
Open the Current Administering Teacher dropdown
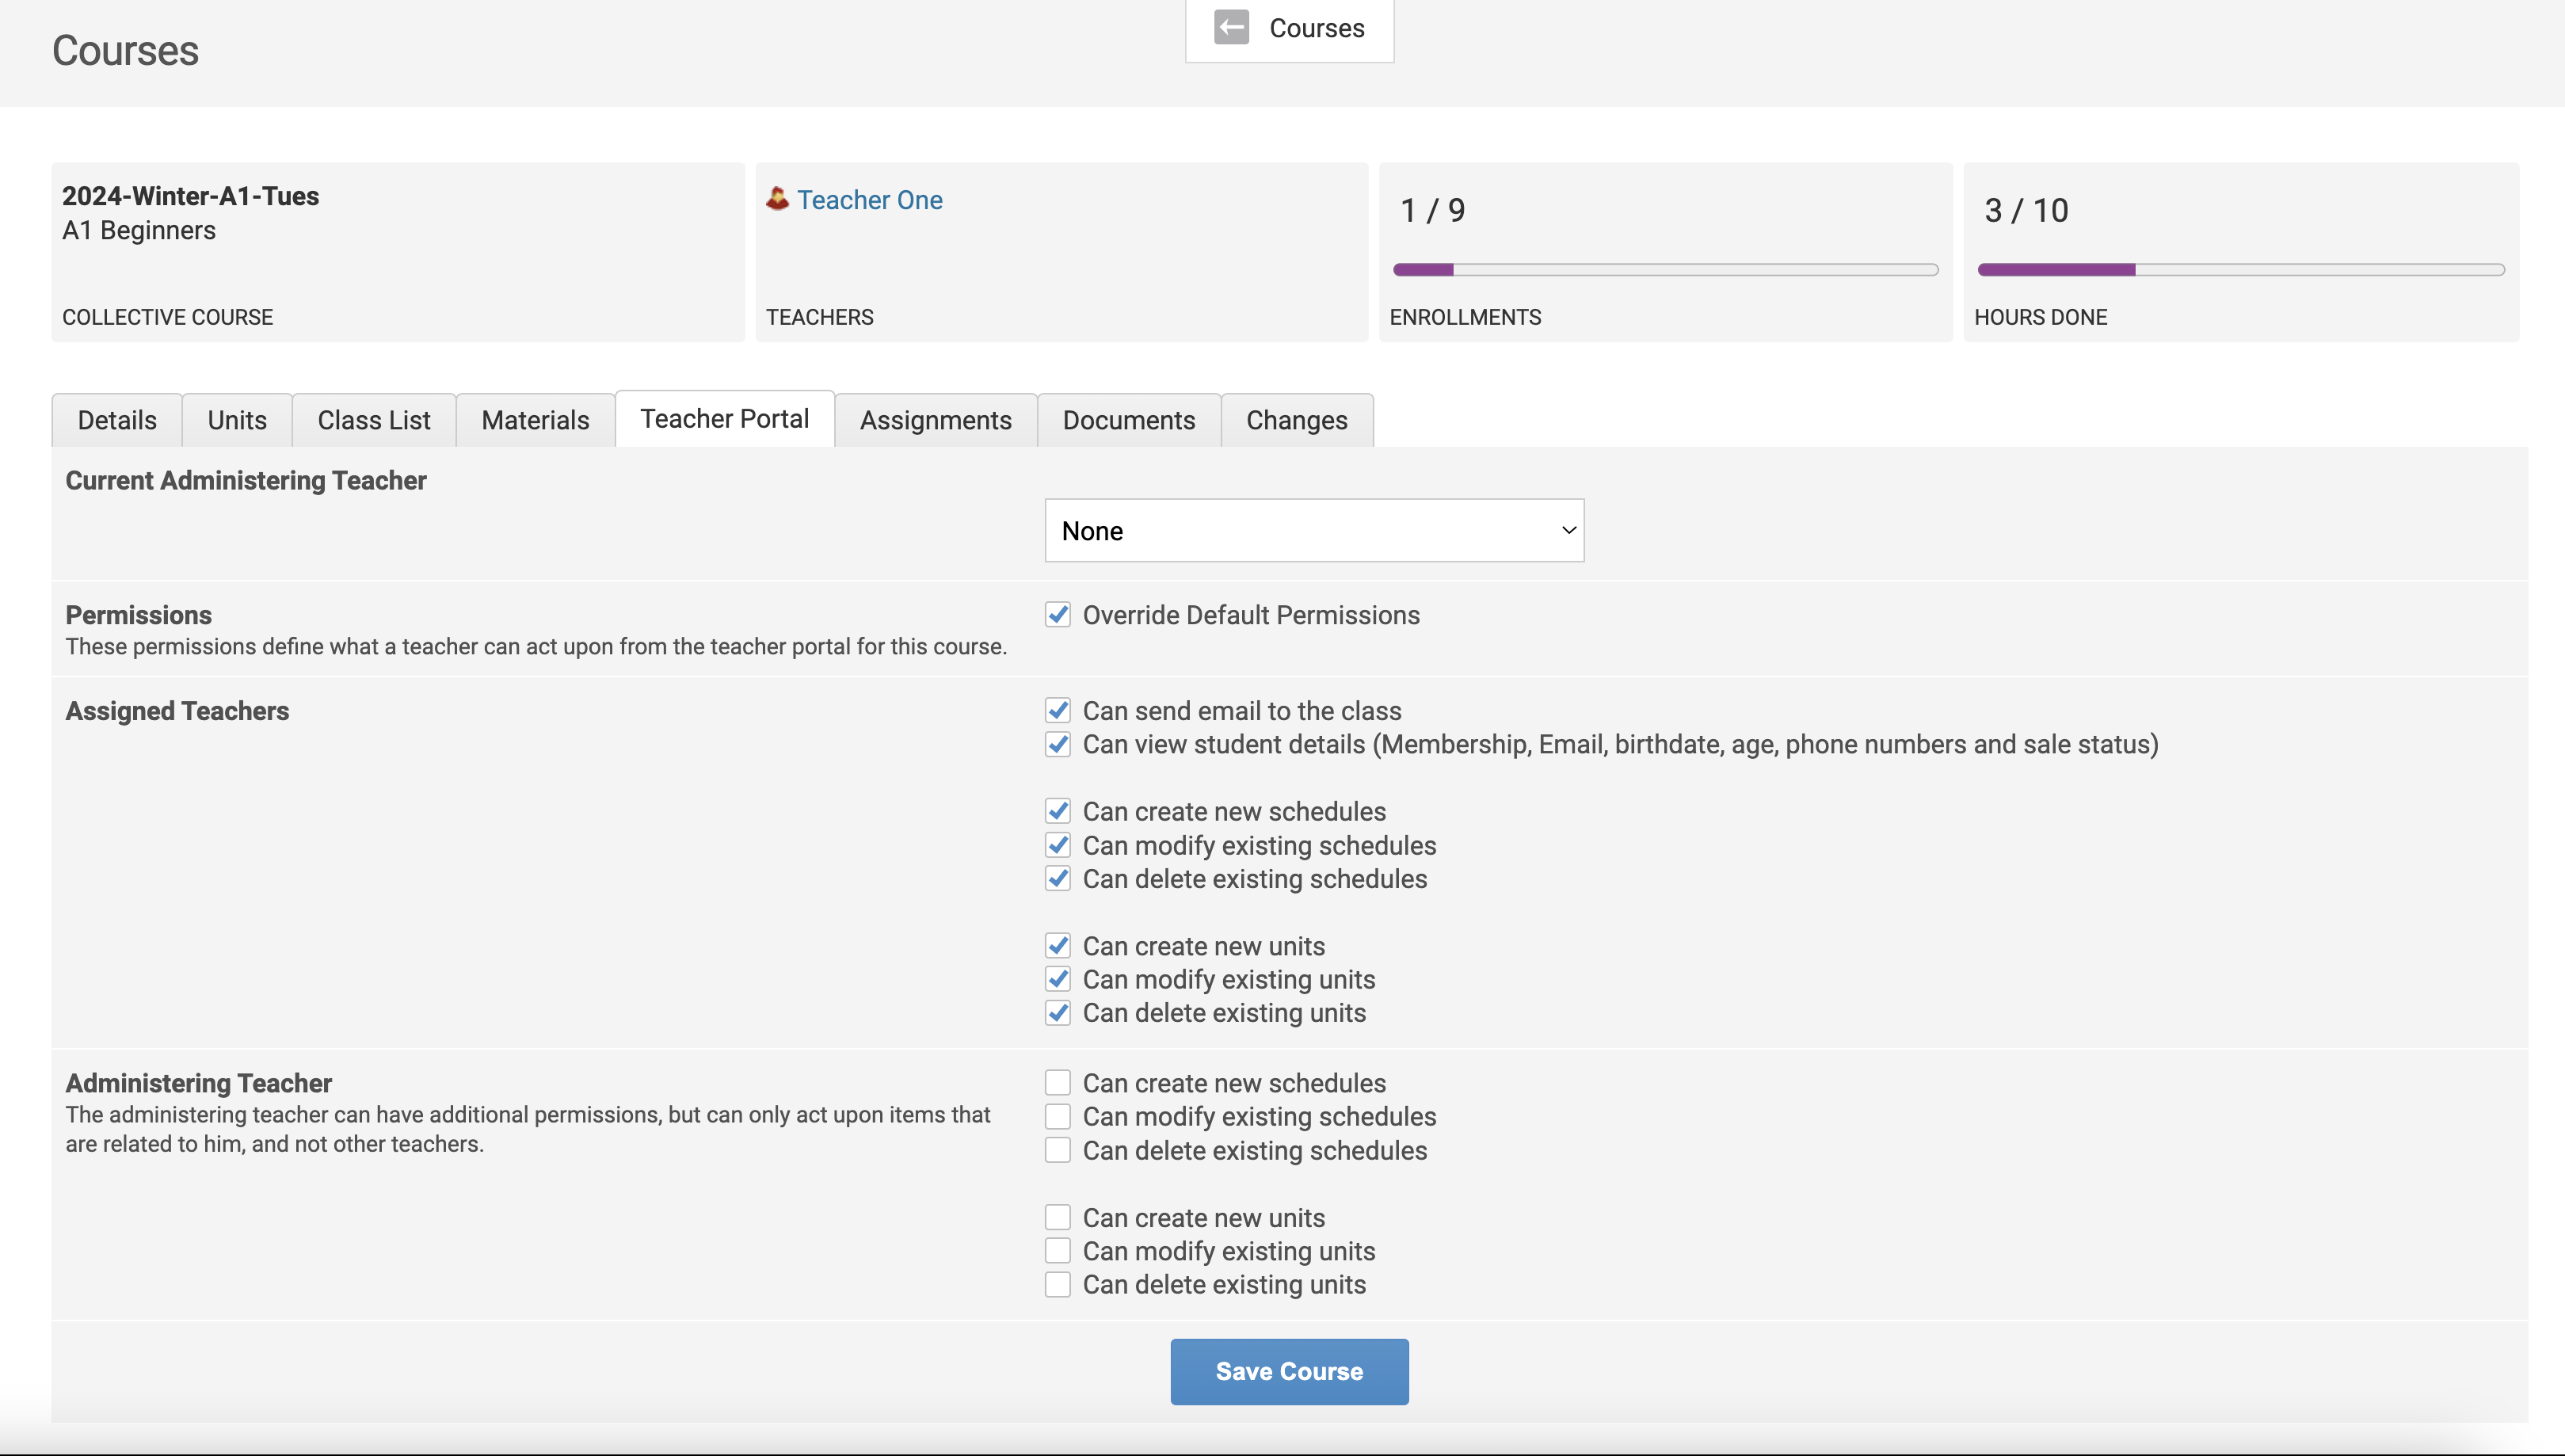[1314, 531]
